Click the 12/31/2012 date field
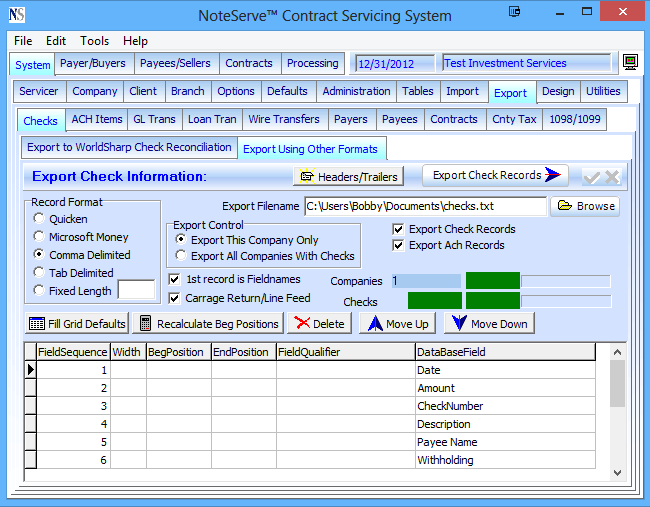 tap(394, 63)
